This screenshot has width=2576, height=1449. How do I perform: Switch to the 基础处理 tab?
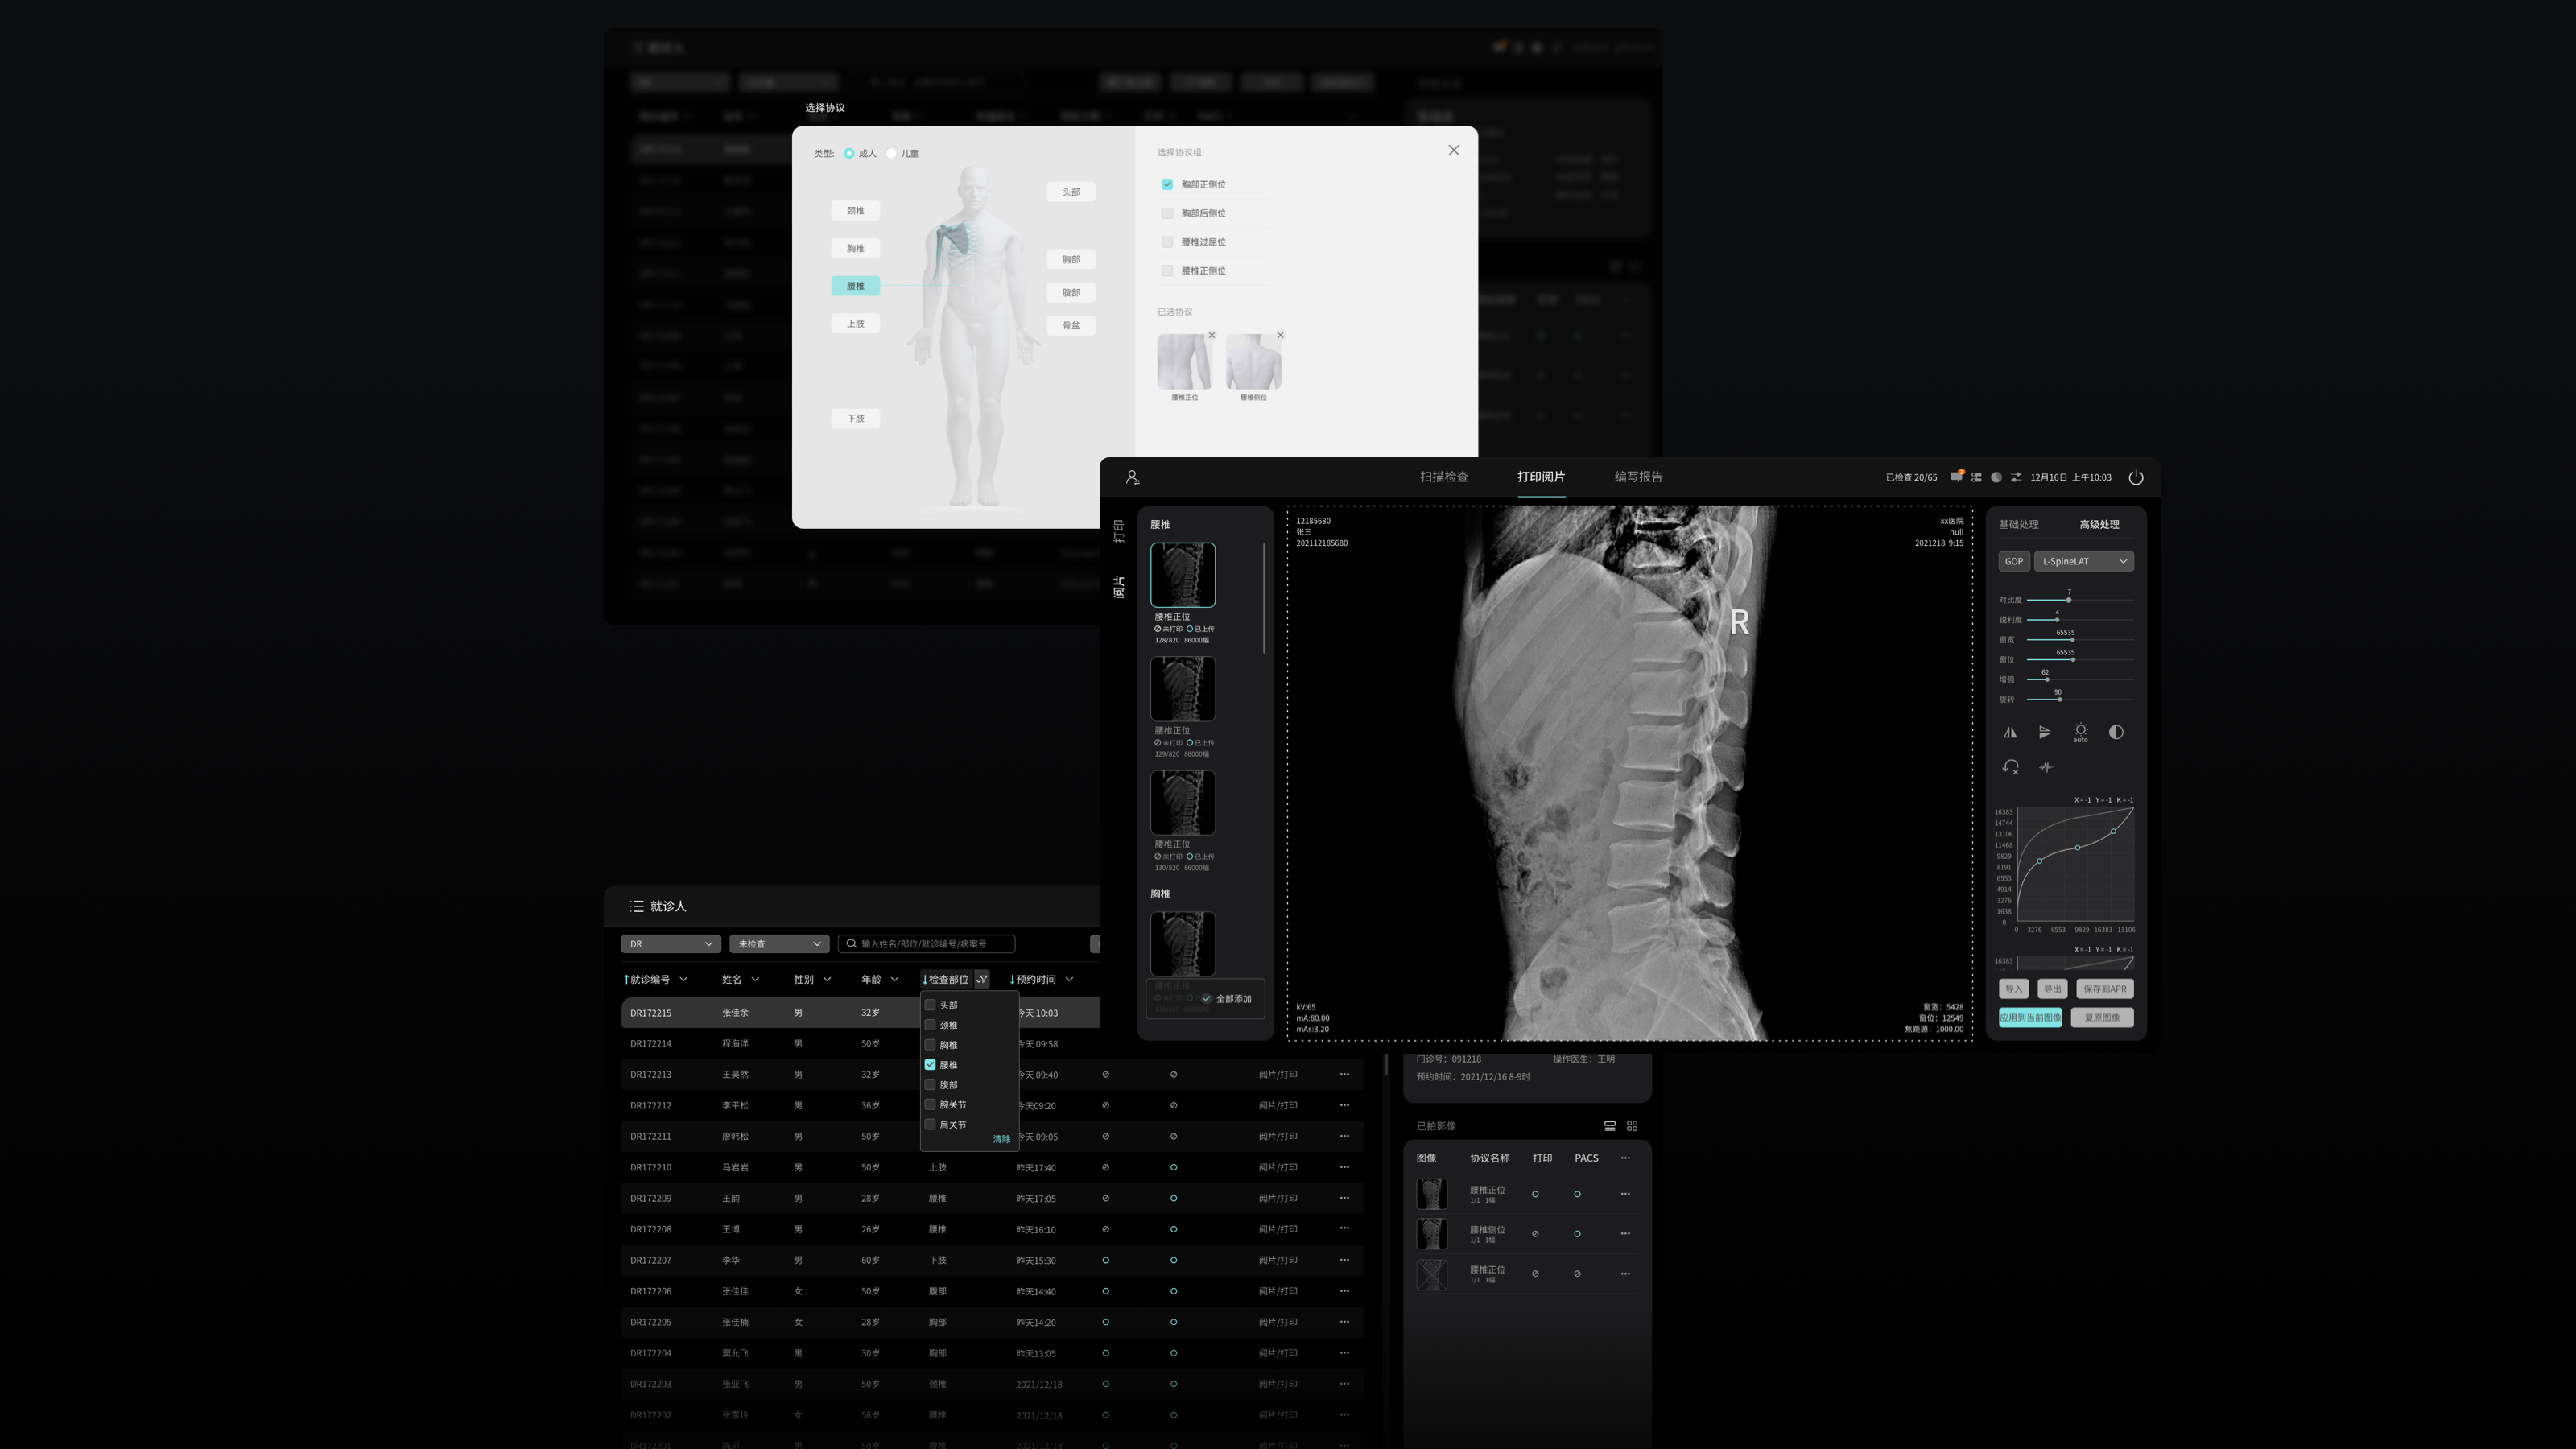(2018, 524)
